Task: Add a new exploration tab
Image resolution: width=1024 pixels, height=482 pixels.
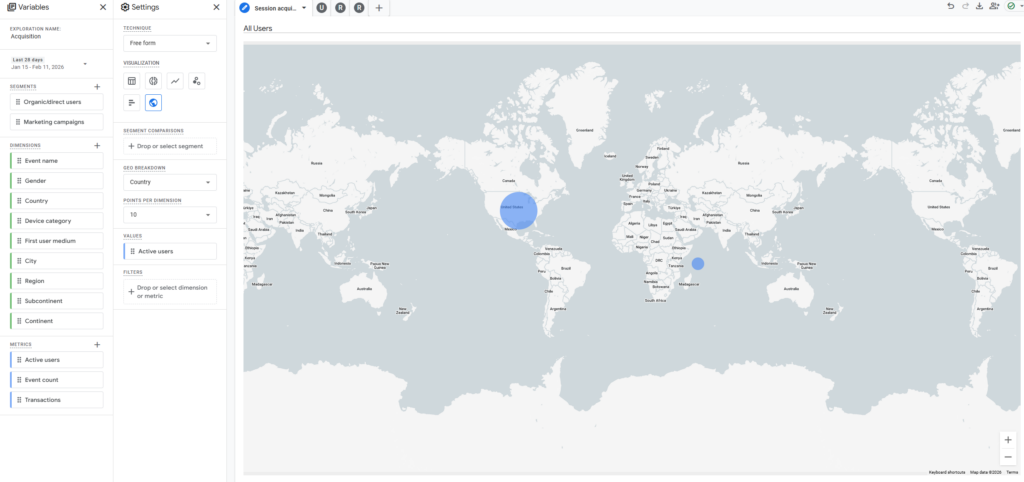Action: [x=378, y=8]
